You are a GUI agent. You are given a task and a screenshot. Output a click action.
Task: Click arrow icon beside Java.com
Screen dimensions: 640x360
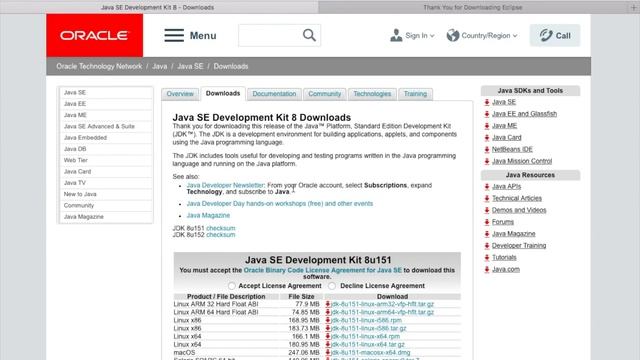click(487, 270)
